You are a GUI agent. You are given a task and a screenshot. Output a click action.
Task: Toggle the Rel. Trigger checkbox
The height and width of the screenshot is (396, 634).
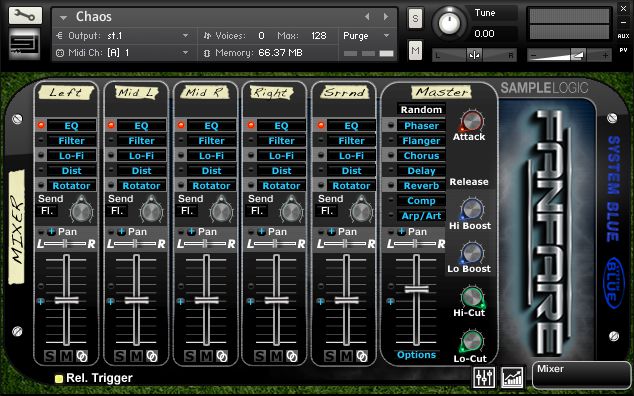(59, 379)
